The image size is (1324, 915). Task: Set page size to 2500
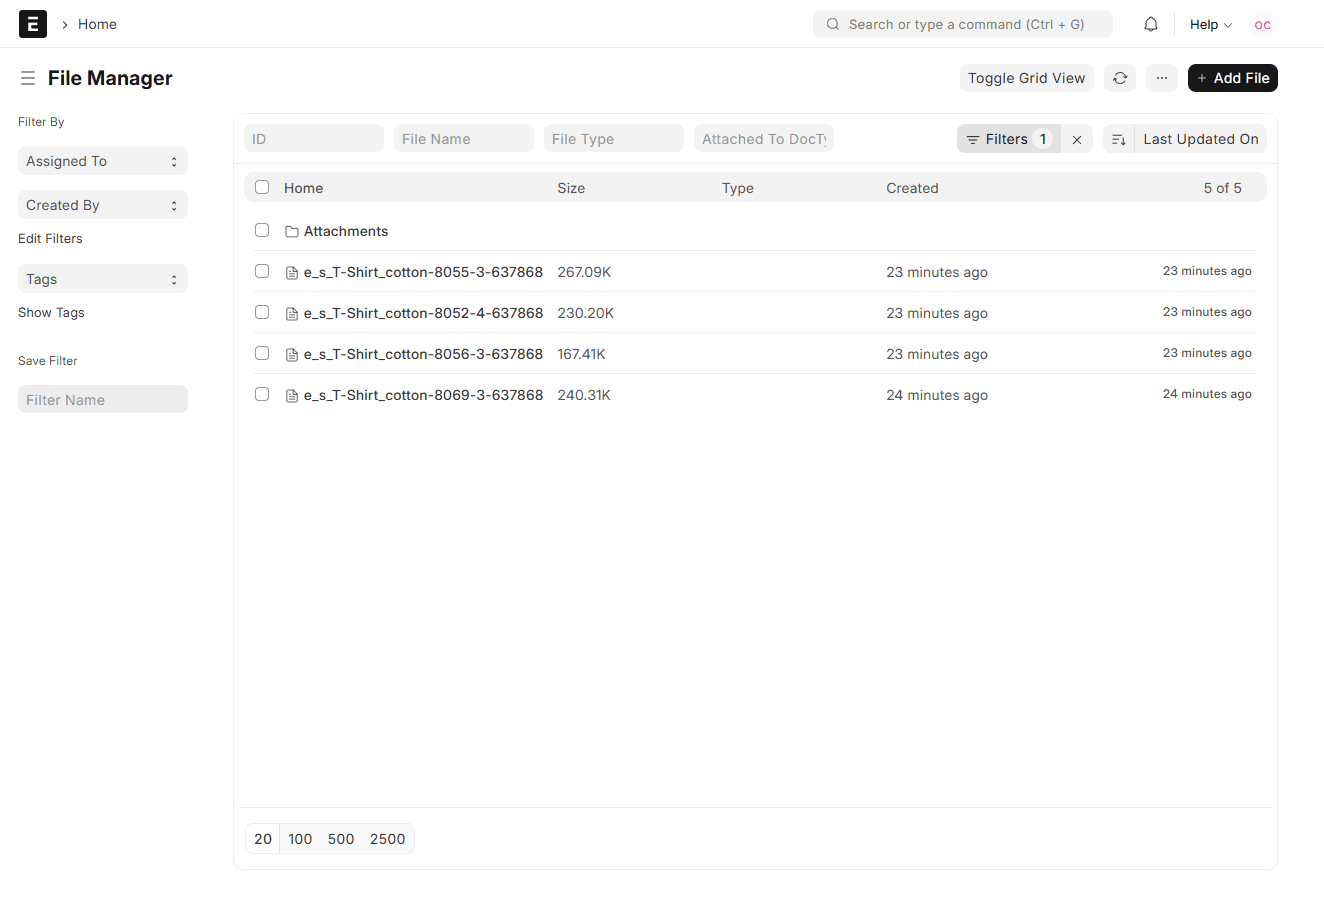(388, 839)
